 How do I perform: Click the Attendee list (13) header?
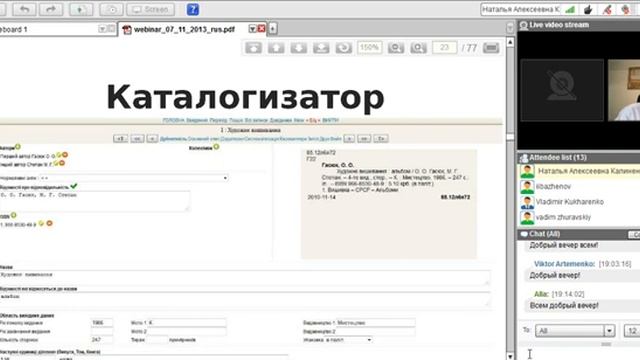(579, 158)
